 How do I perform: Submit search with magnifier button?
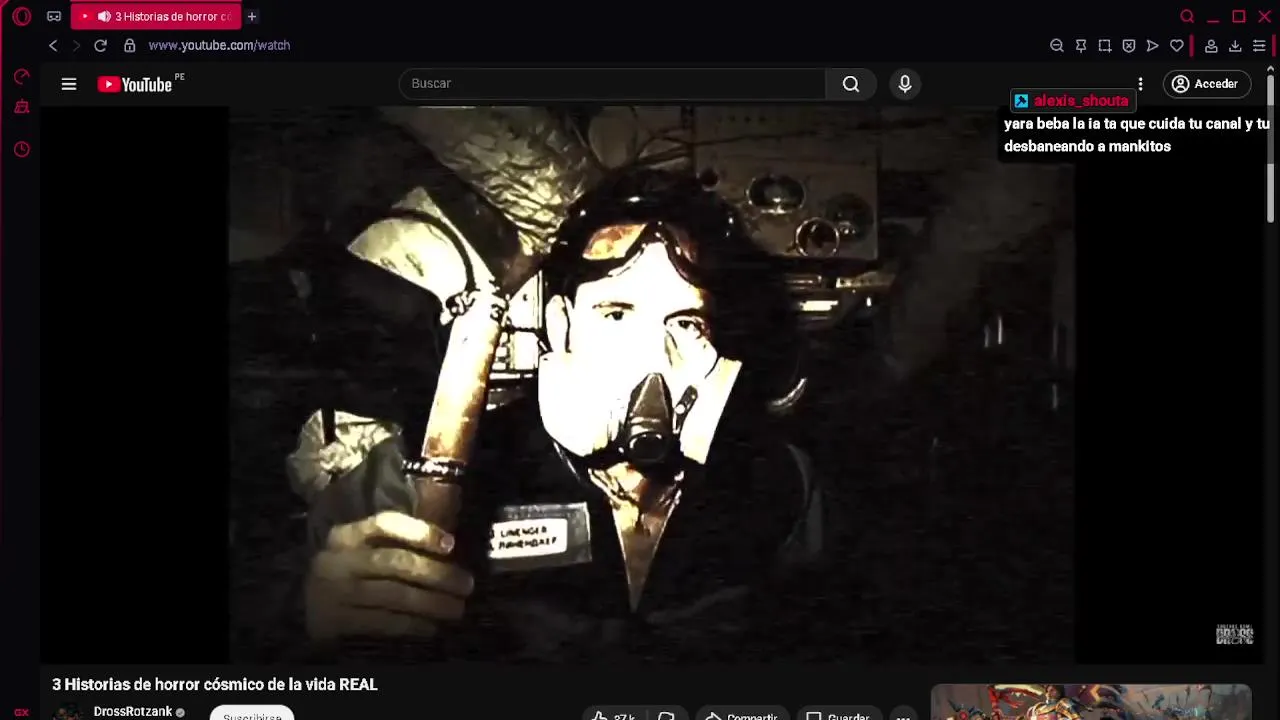pos(851,84)
